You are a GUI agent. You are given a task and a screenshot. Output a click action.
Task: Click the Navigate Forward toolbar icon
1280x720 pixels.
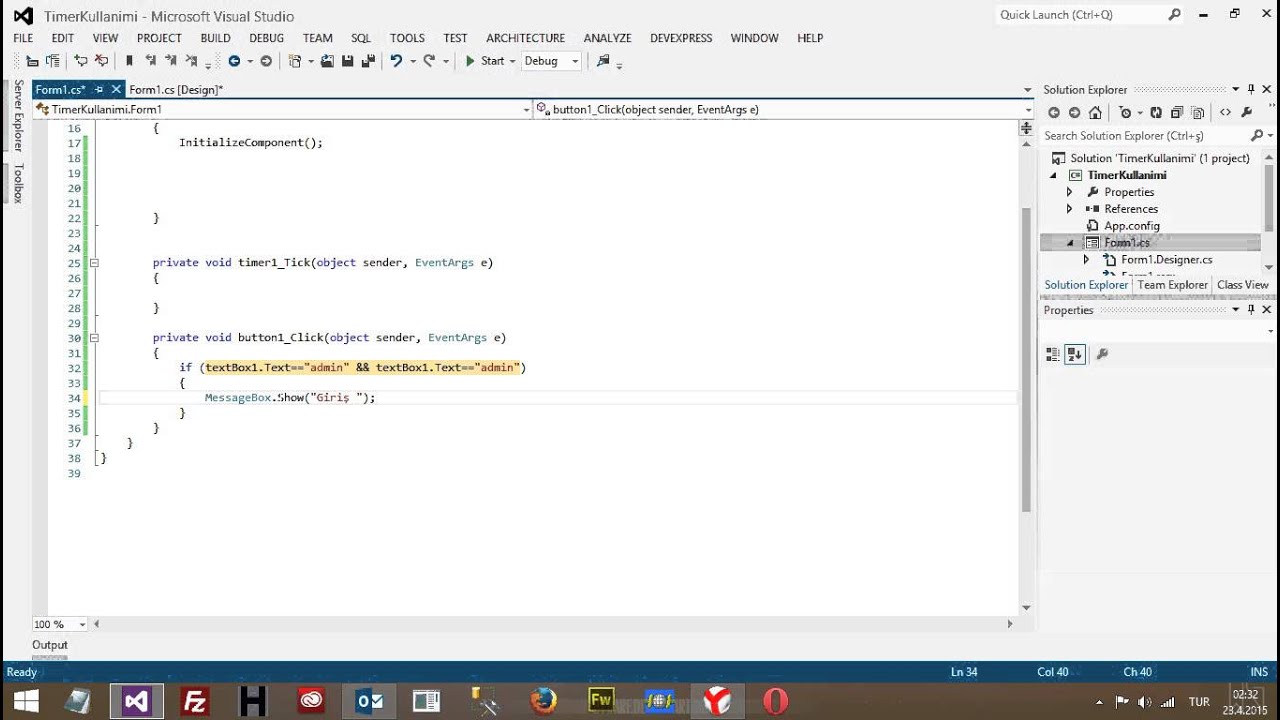(x=266, y=61)
